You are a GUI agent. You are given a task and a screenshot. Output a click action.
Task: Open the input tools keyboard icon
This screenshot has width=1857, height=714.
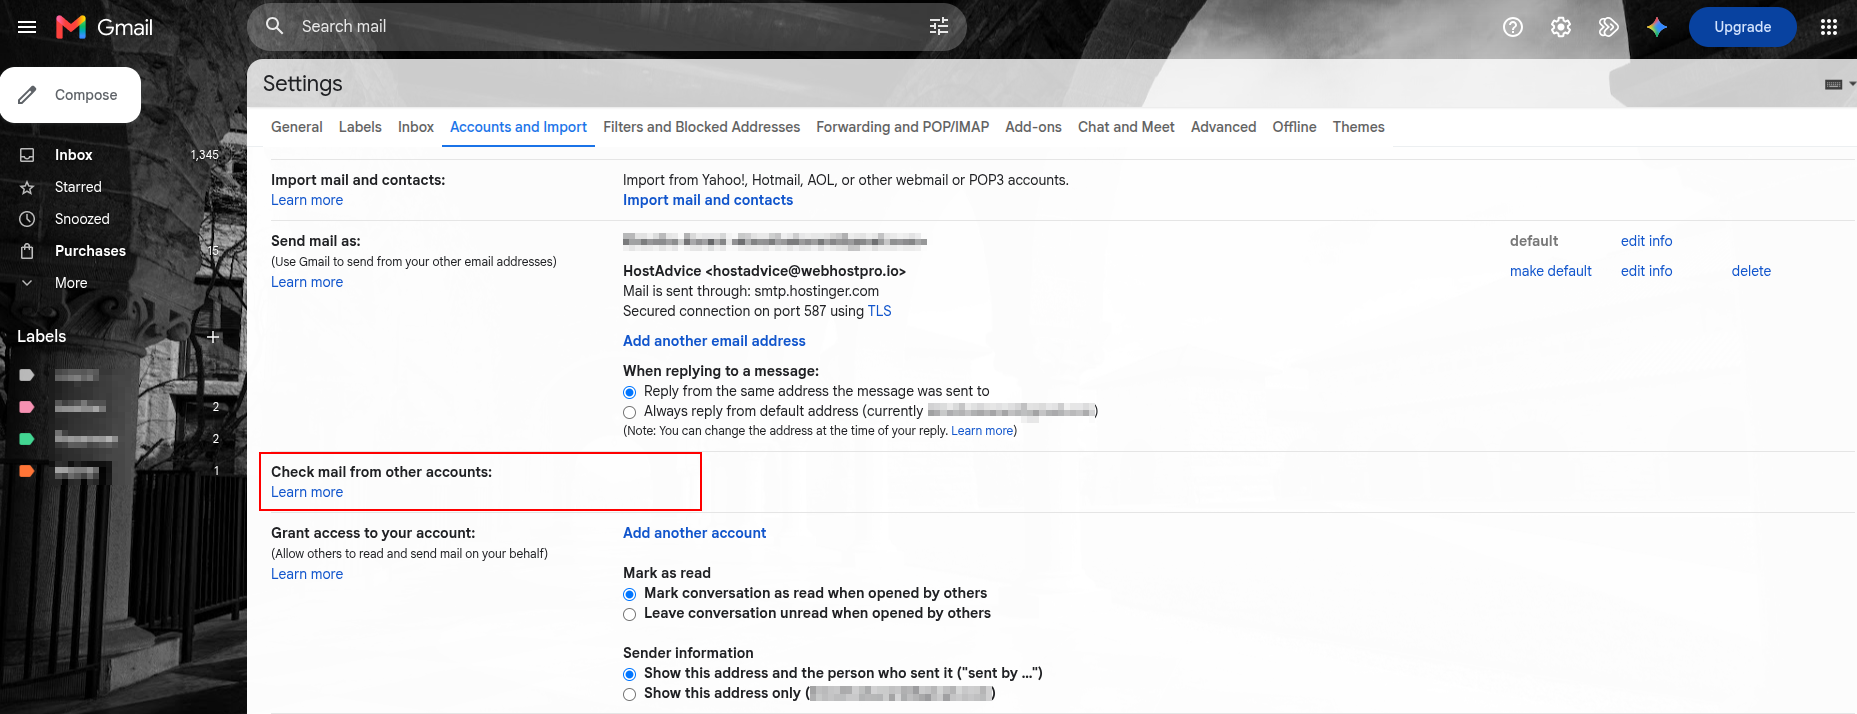pos(1833,85)
